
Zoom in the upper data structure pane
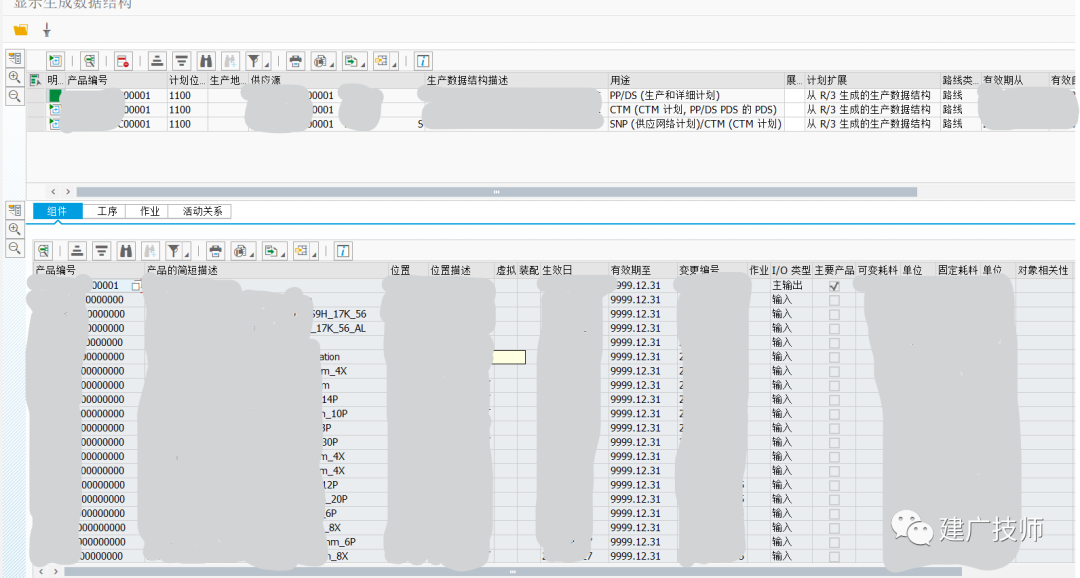(14, 77)
